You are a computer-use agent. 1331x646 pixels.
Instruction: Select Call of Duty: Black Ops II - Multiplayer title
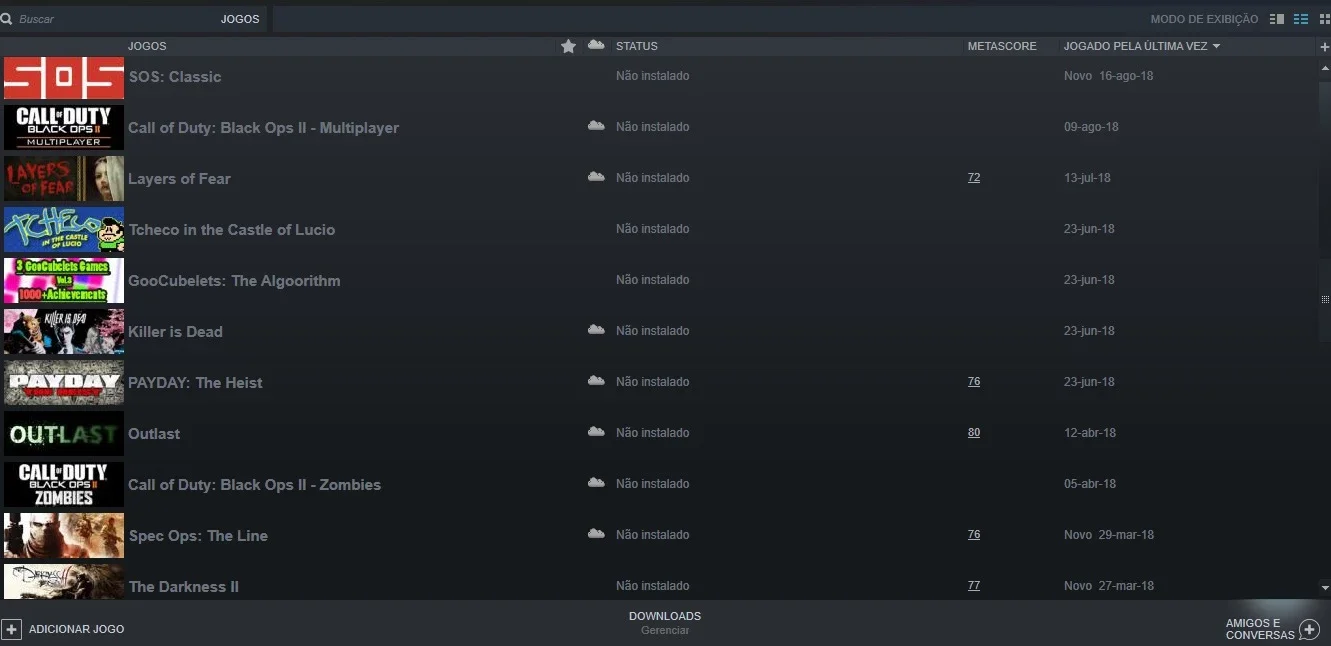(x=263, y=128)
